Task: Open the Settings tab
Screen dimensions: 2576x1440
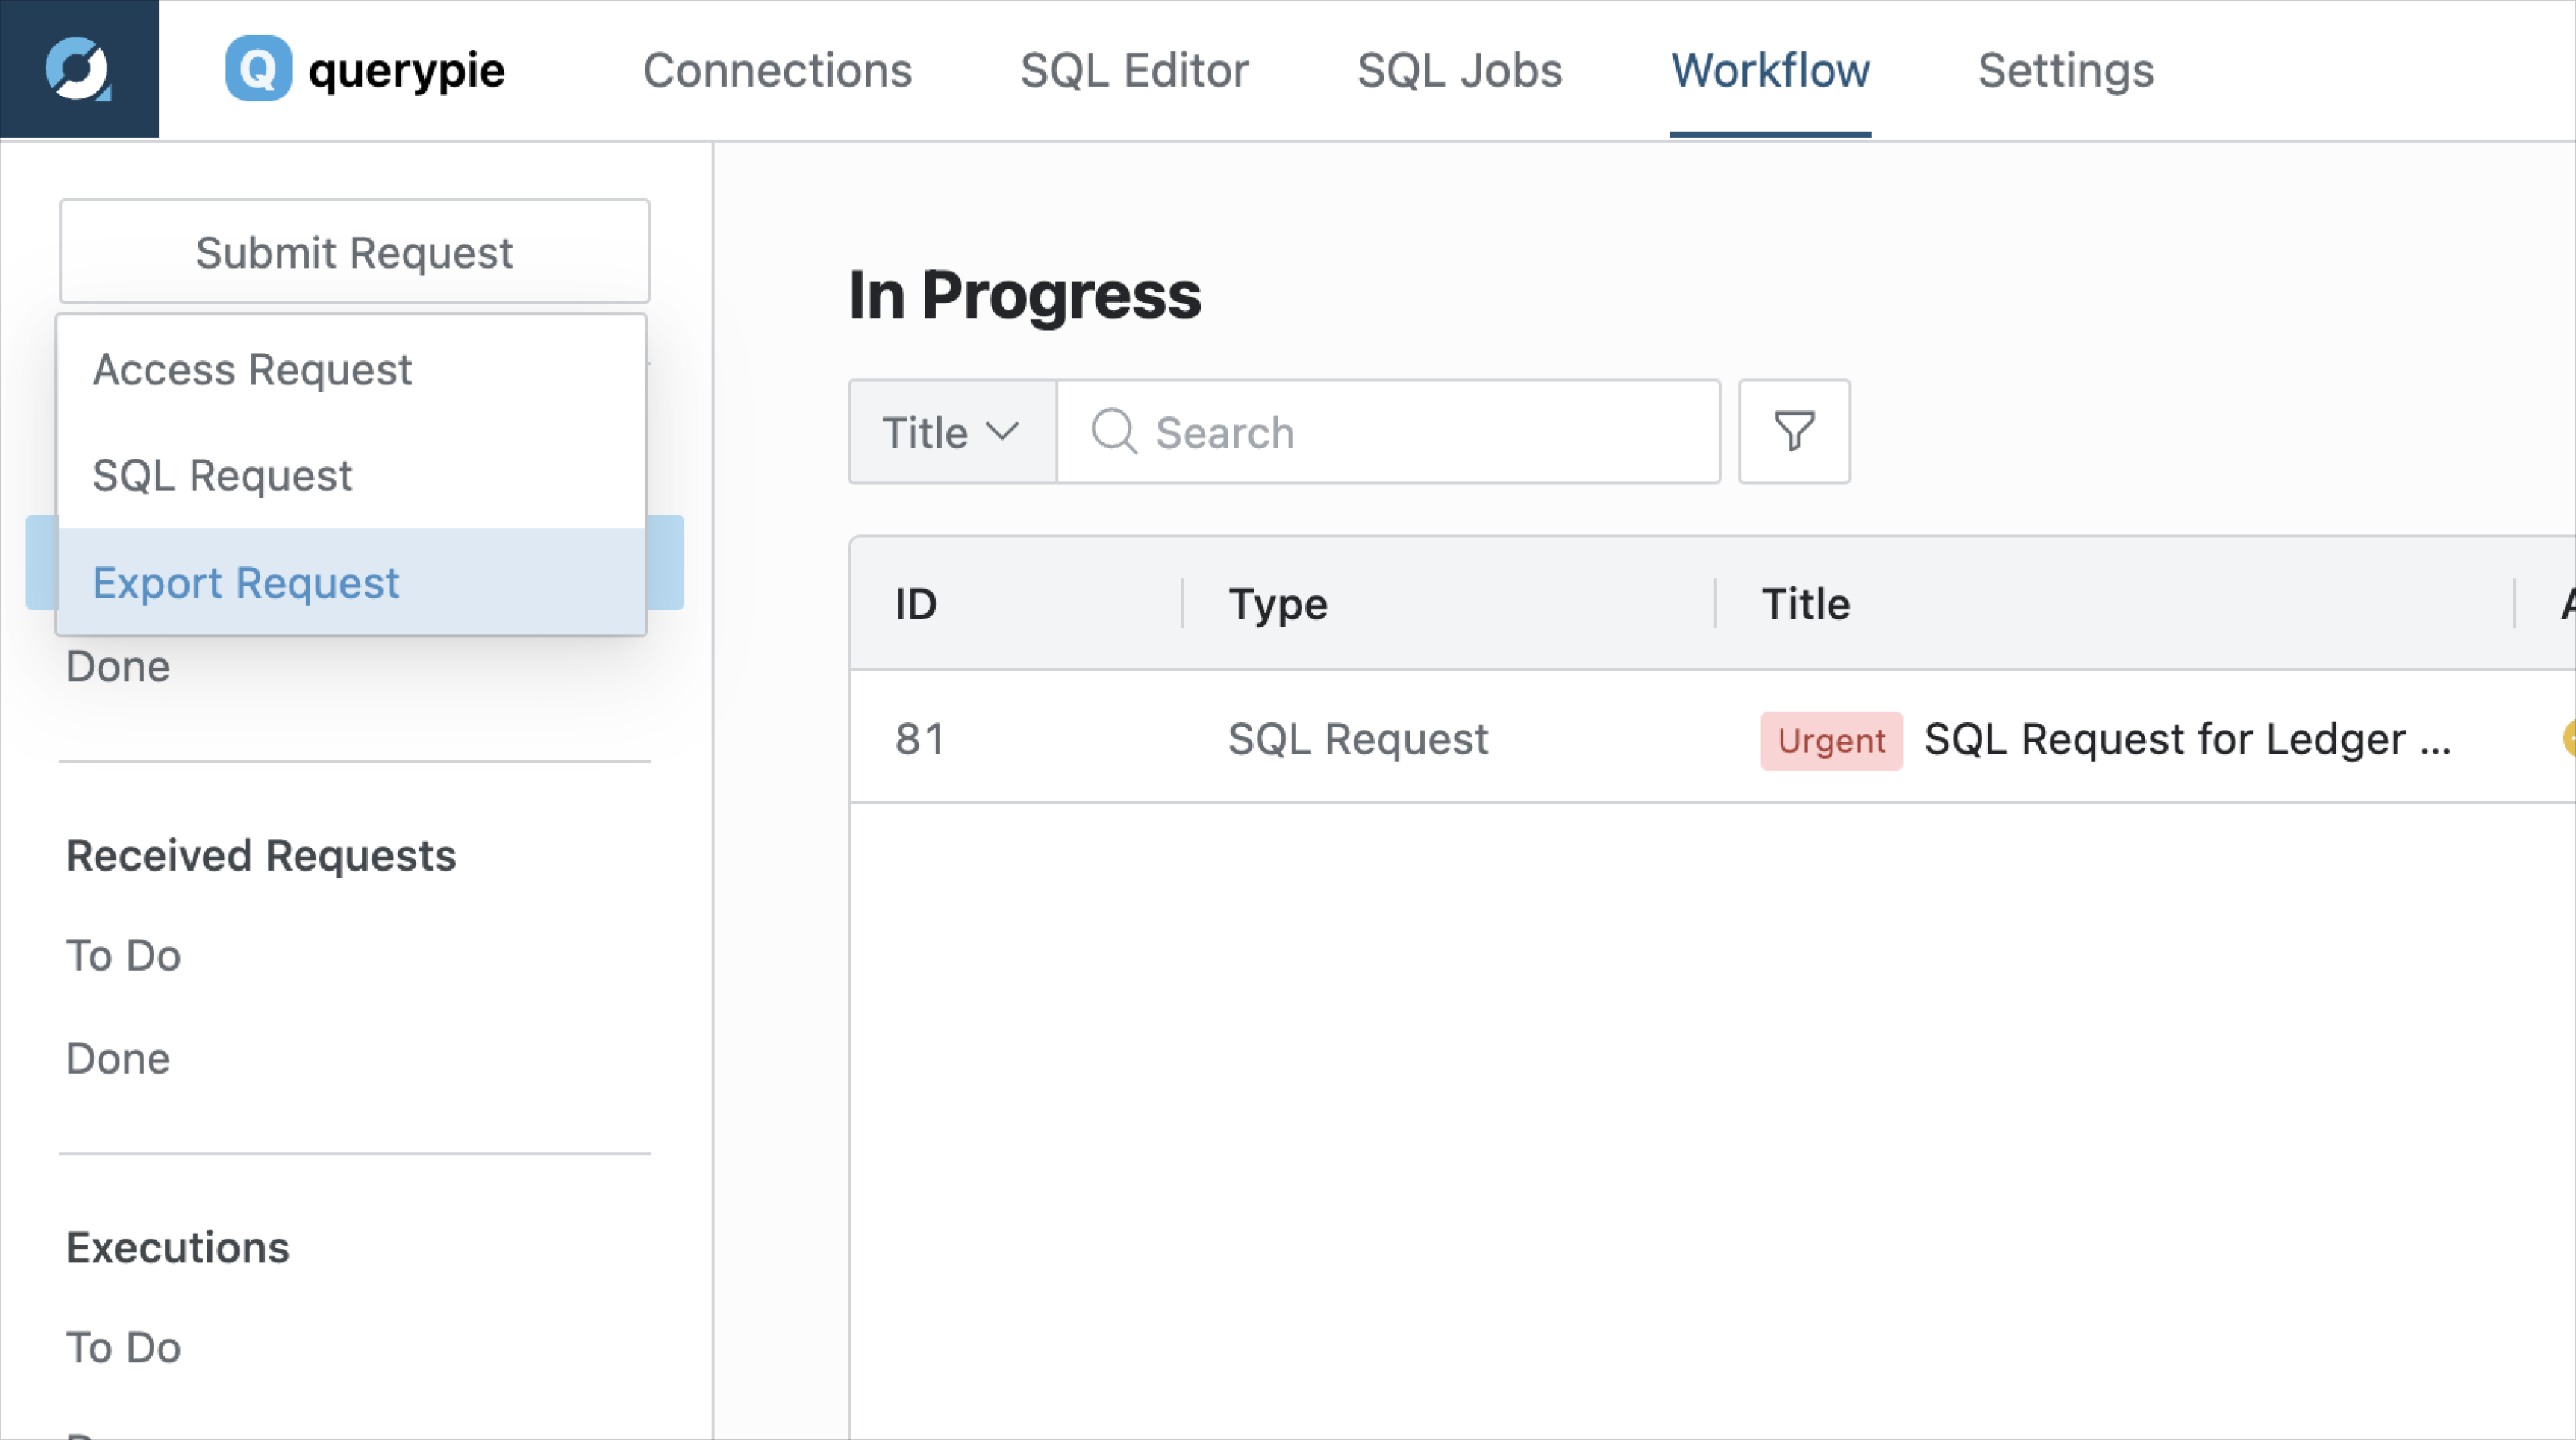Action: coord(2065,70)
